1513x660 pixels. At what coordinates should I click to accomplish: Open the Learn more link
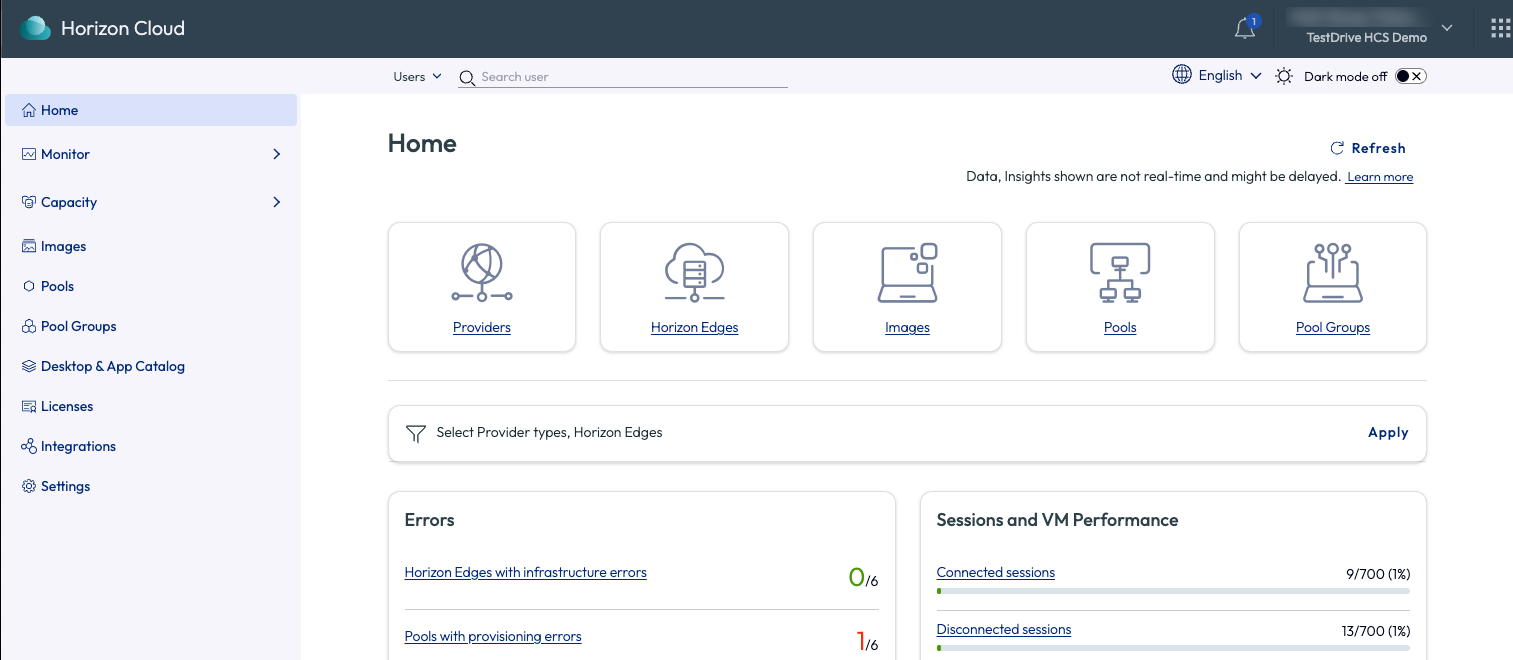[x=1379, y=177]
